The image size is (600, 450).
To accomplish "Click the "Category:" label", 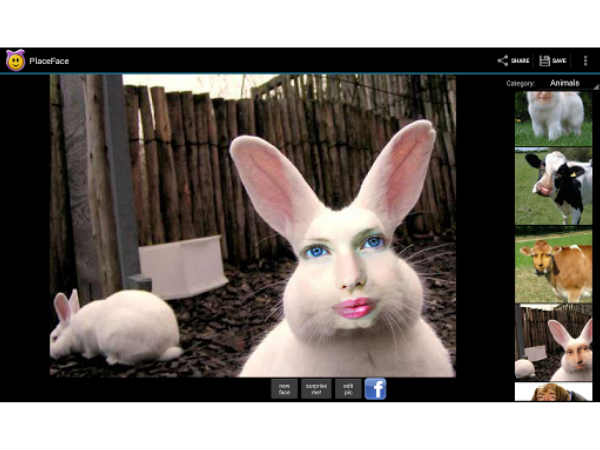I will 521,83.
